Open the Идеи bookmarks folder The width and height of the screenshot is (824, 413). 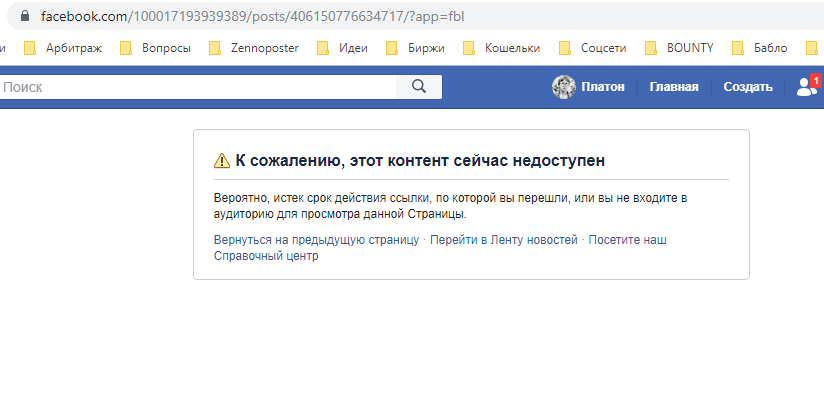[343, 48]
